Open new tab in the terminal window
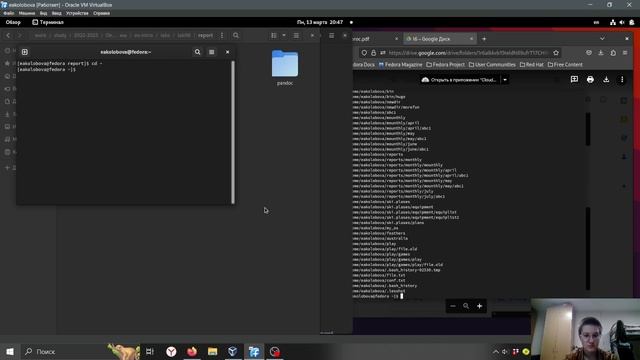This screenshot has height=360, width=640. (x=25, y=52)
